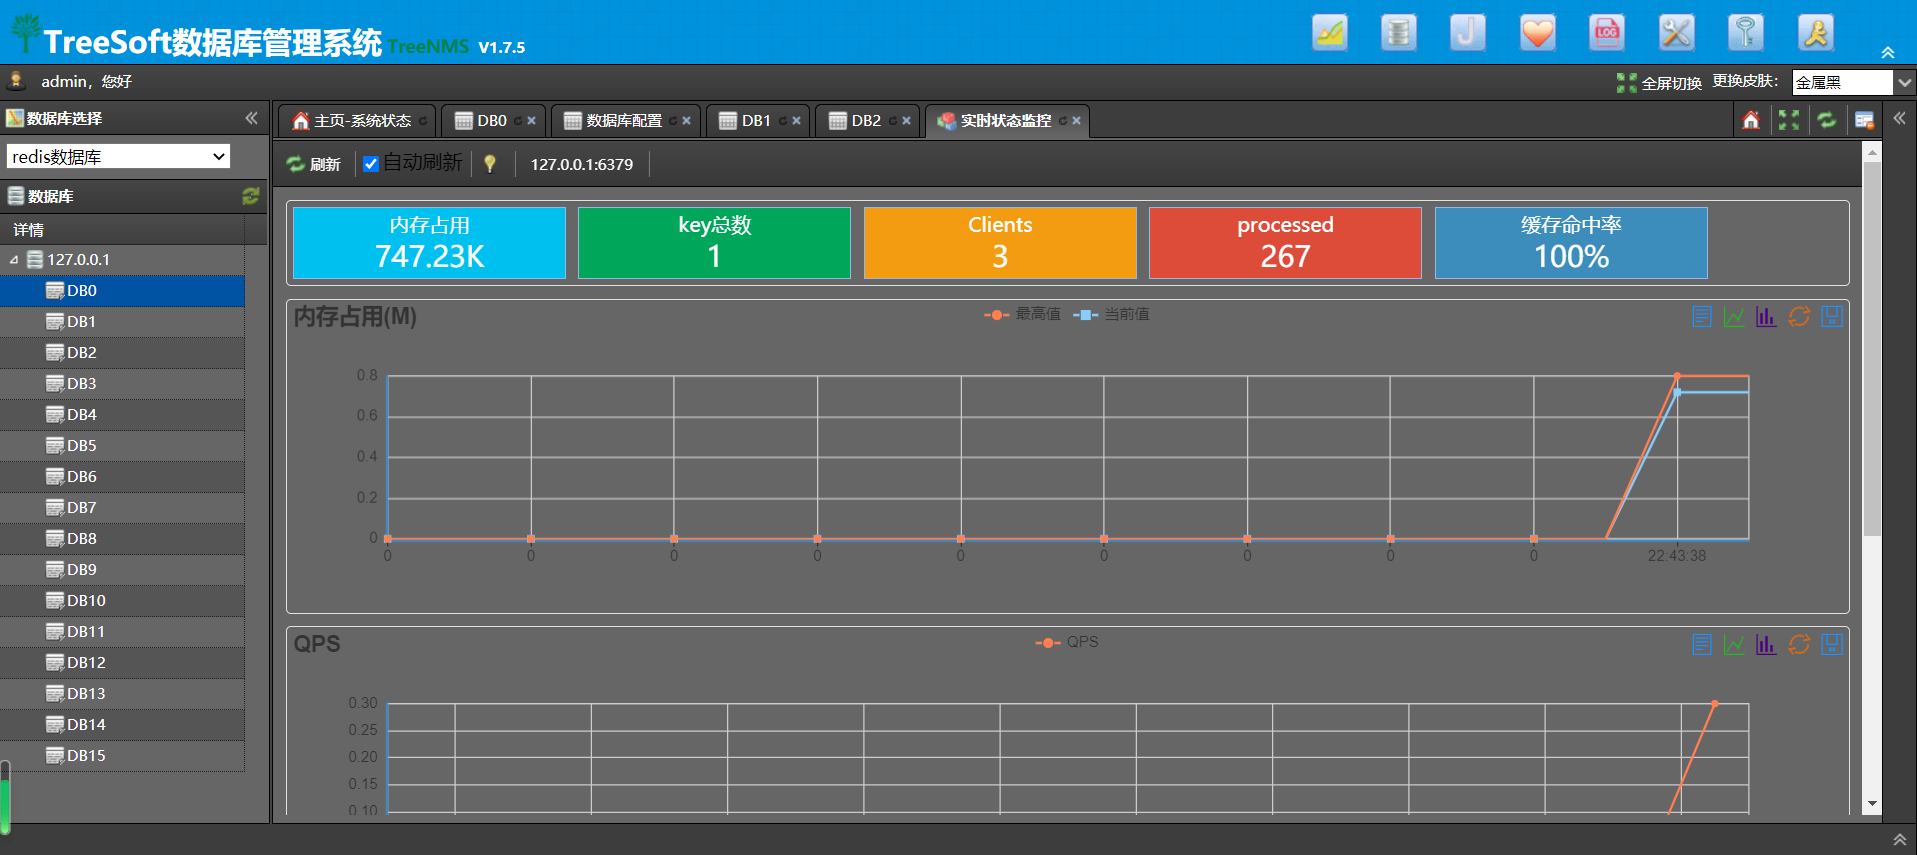Switch memory chart to bar type

click(1766, 316)
